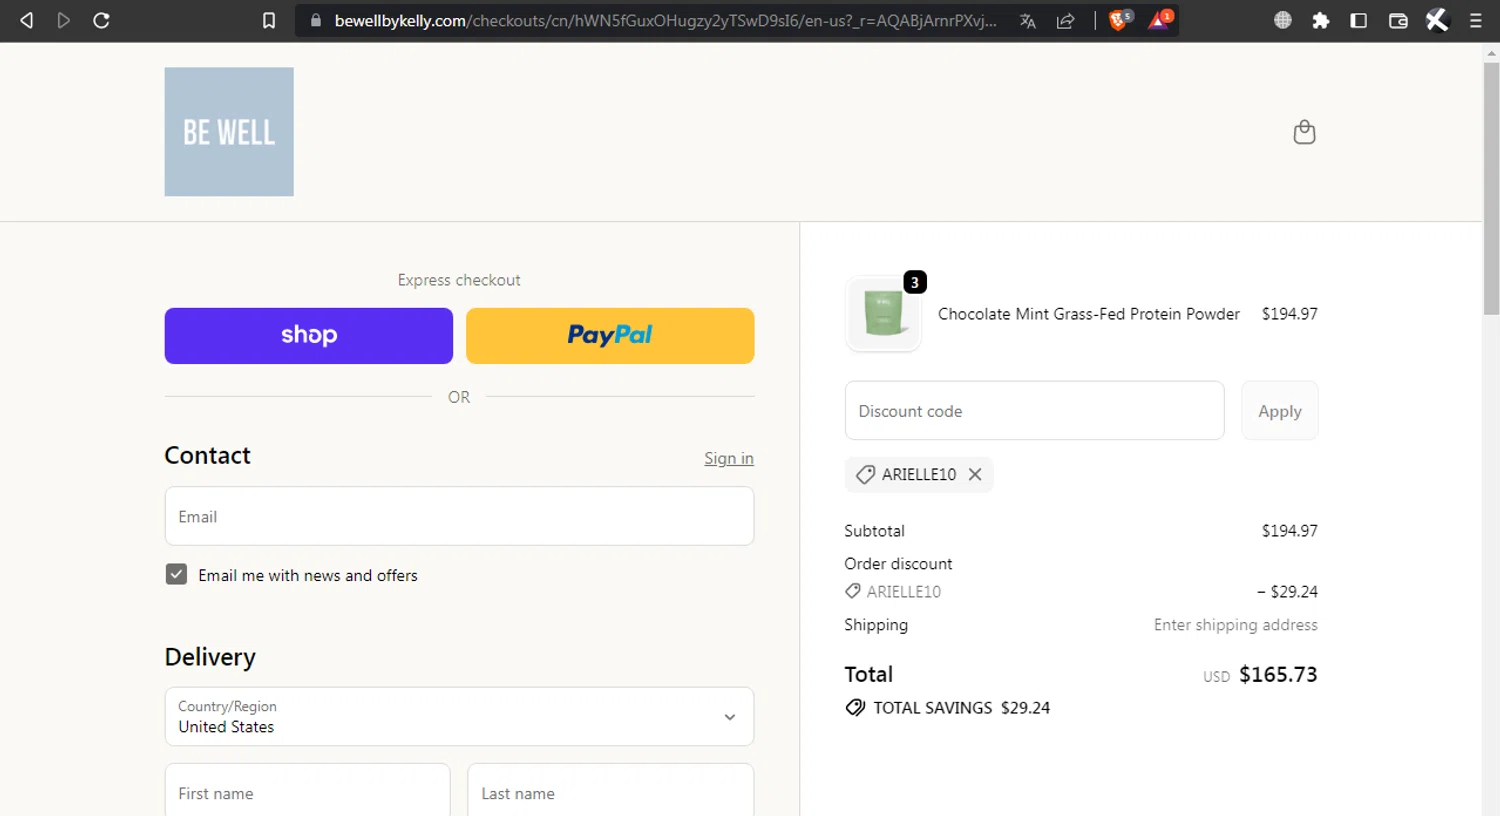Pay with Shop Pay express checkout
The image size is (1500, 816).
(309, 336)
